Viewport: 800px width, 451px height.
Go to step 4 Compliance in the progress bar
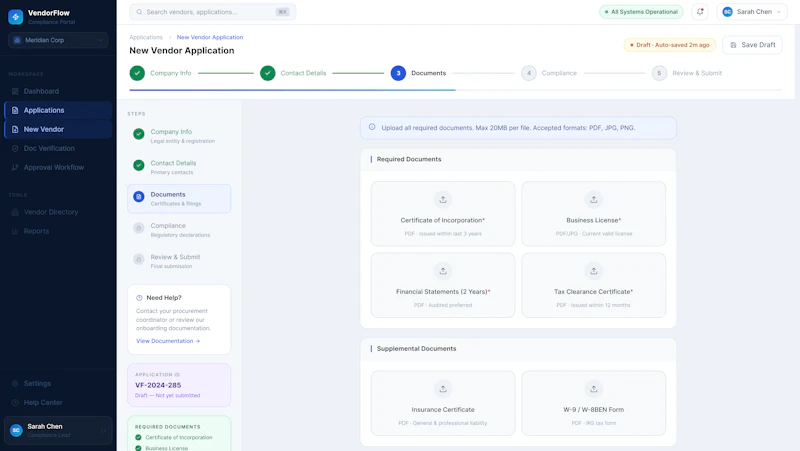(x=549, y=73)
